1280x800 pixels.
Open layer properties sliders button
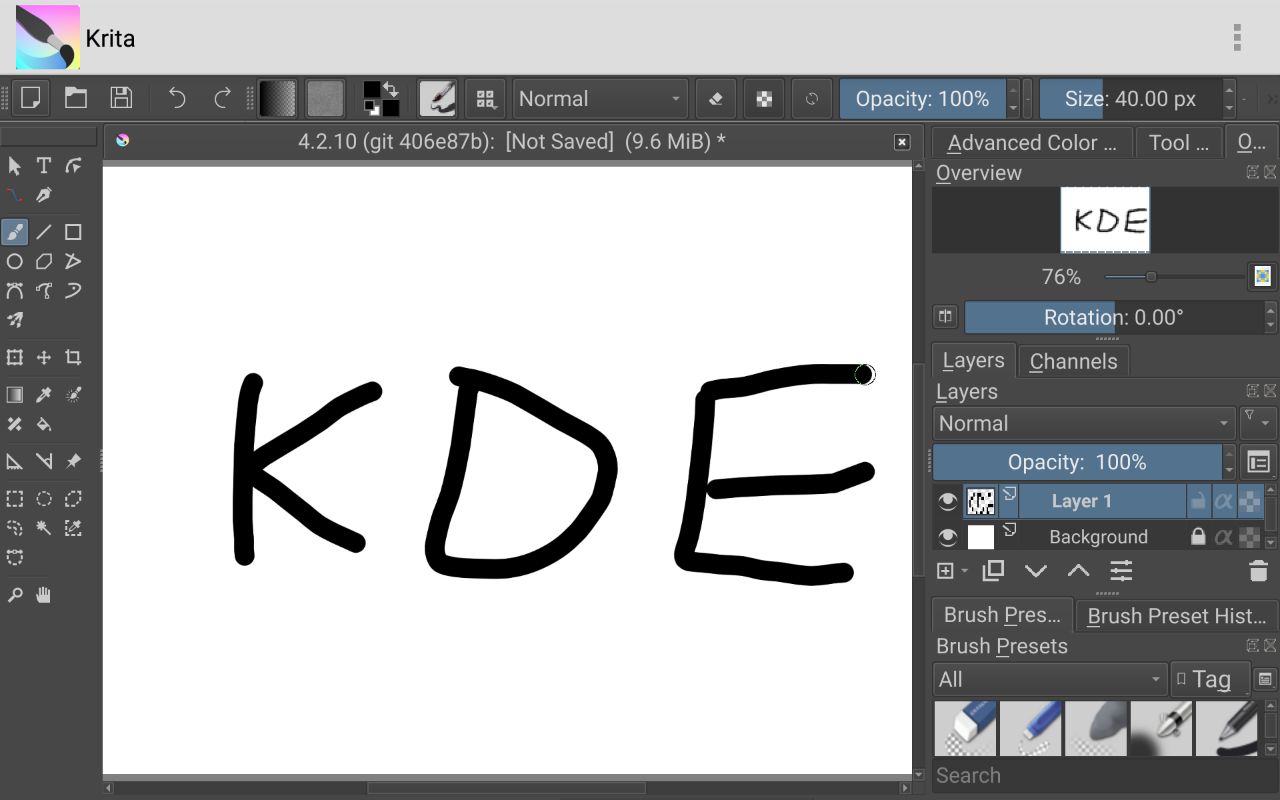coord(1121,571)
